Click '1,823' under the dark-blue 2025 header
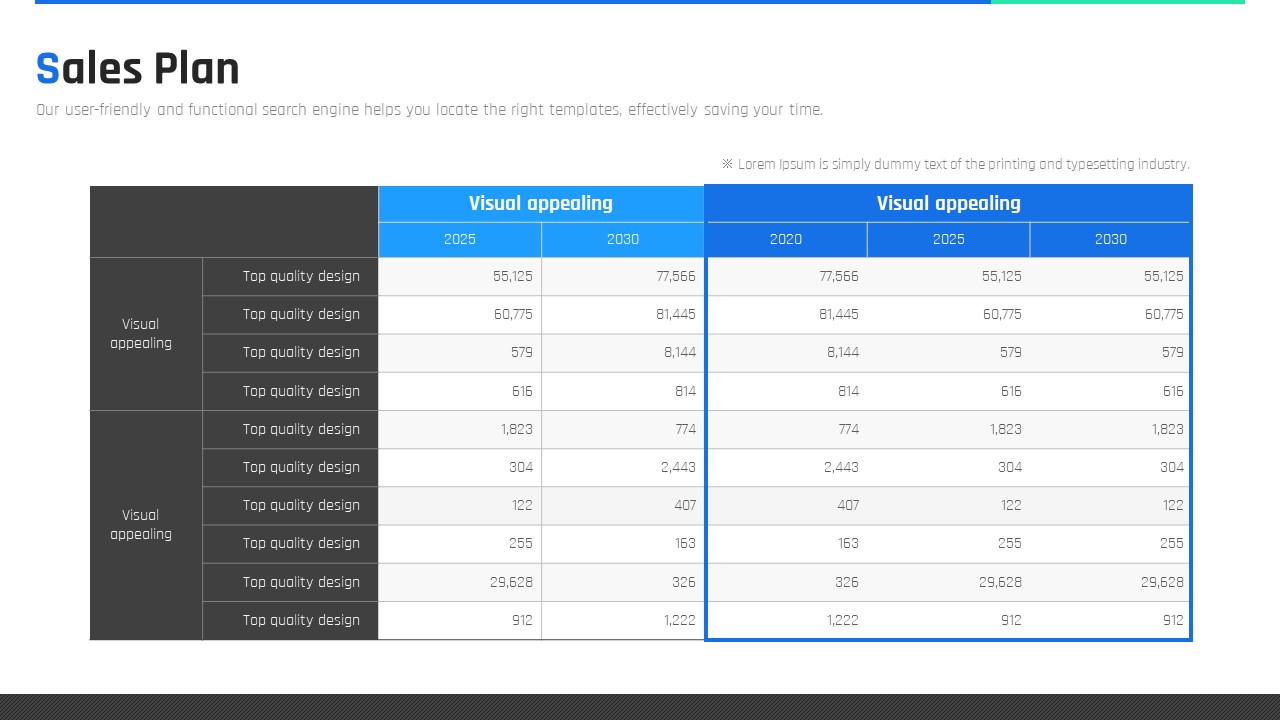The image size is (1280, 720). coord(1006,429)
